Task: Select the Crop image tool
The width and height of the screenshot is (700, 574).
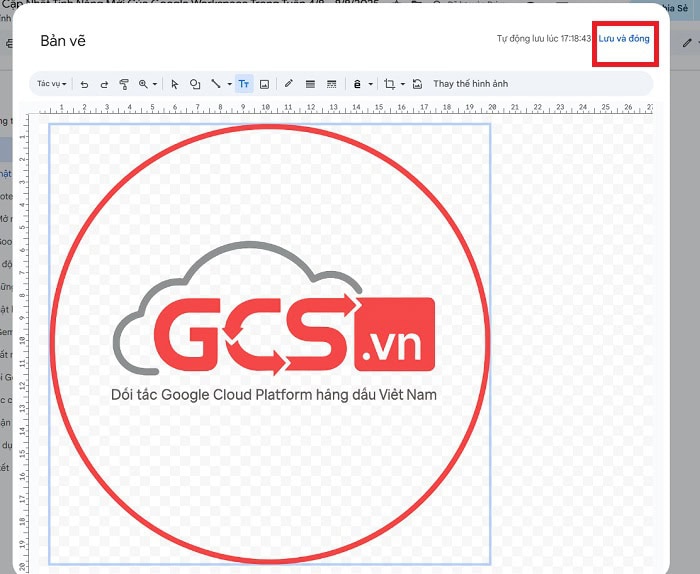Action: click(x=389, y=84)
